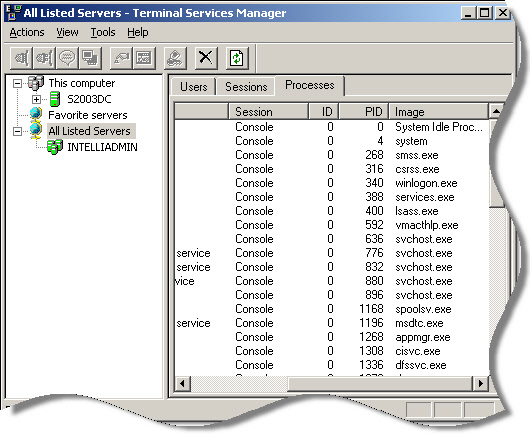Select the System Idle Proc... row

coord(331,127)
